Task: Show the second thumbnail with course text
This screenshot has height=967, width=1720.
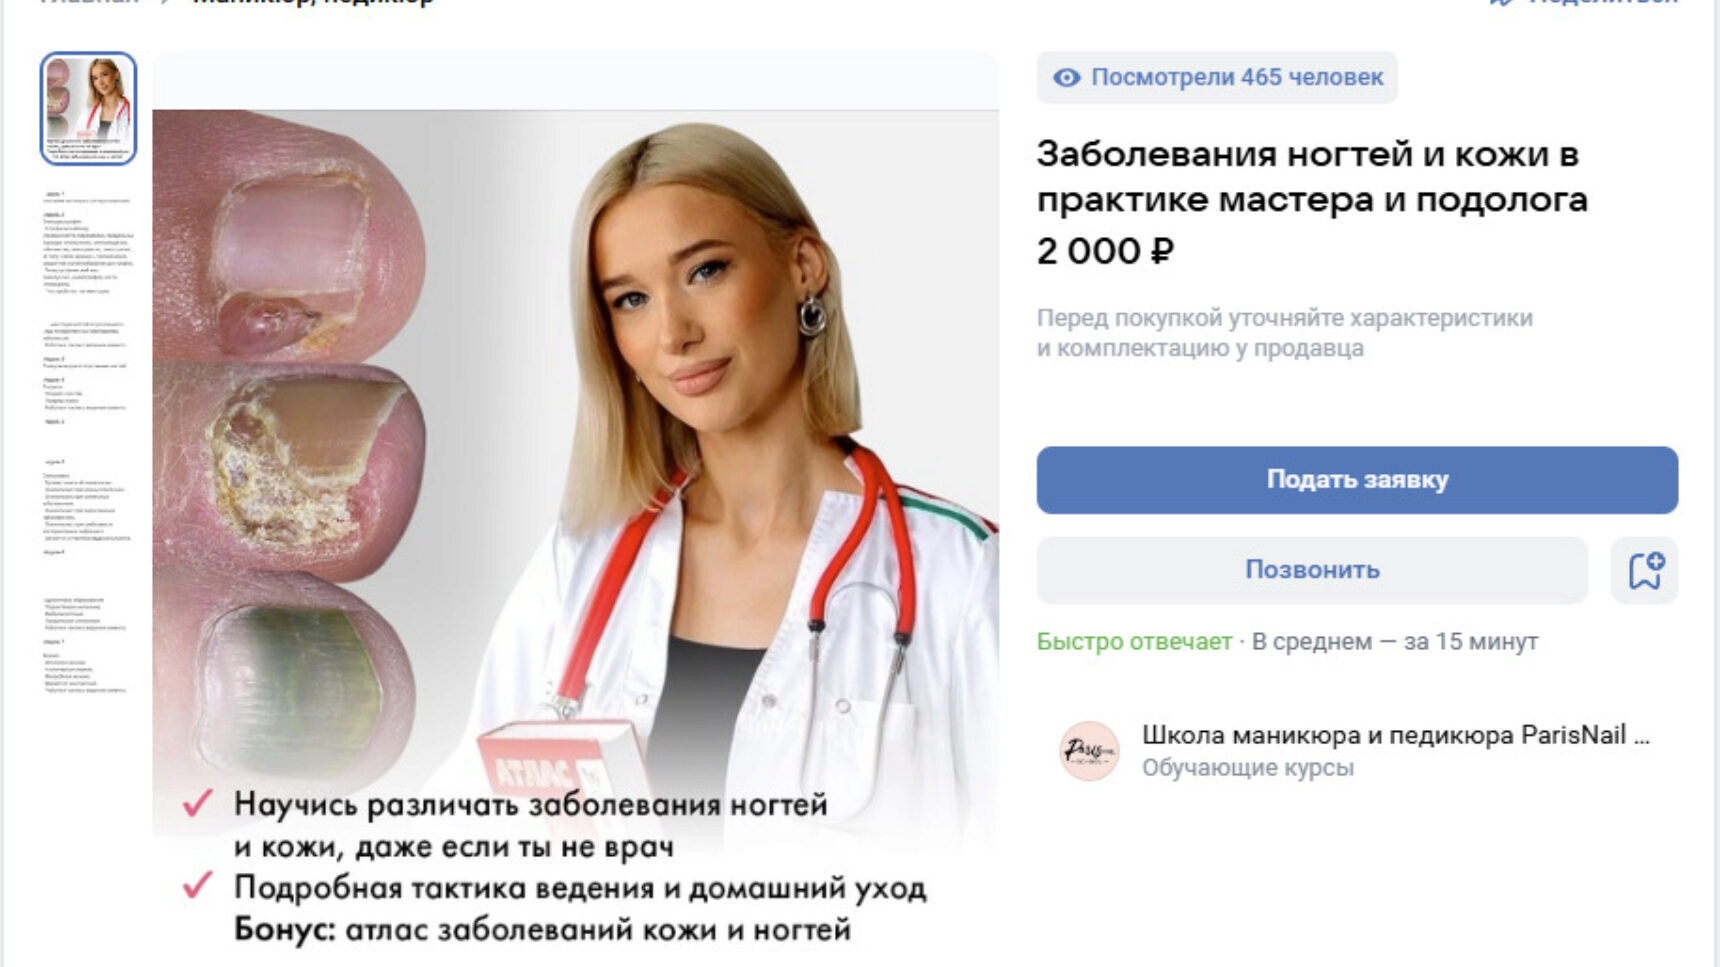Action: (88, 242)
